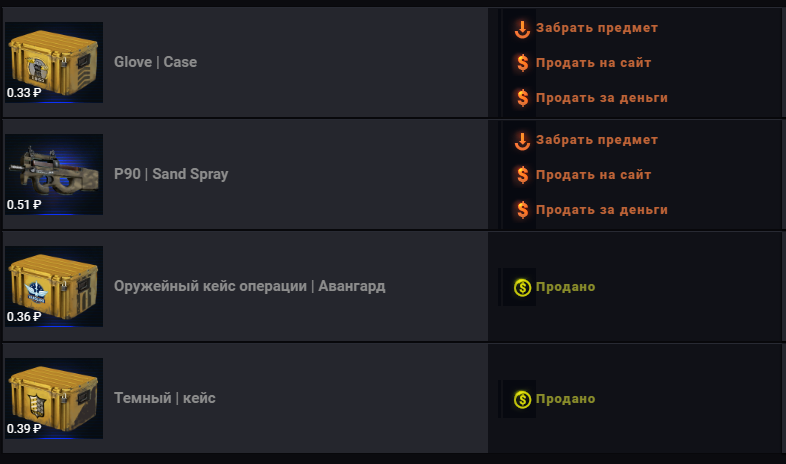Click the dollar icon beside Glove Case 'Продать на сайт'
Screen dimensions: 786x464
522,63
